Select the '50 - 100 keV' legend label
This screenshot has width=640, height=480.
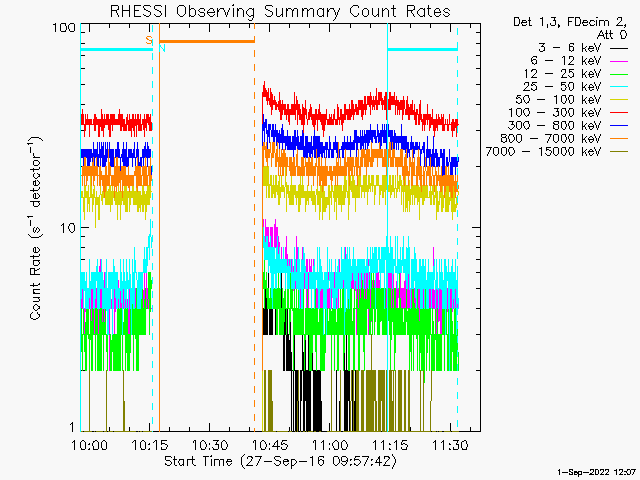click(x=558, y=100)
